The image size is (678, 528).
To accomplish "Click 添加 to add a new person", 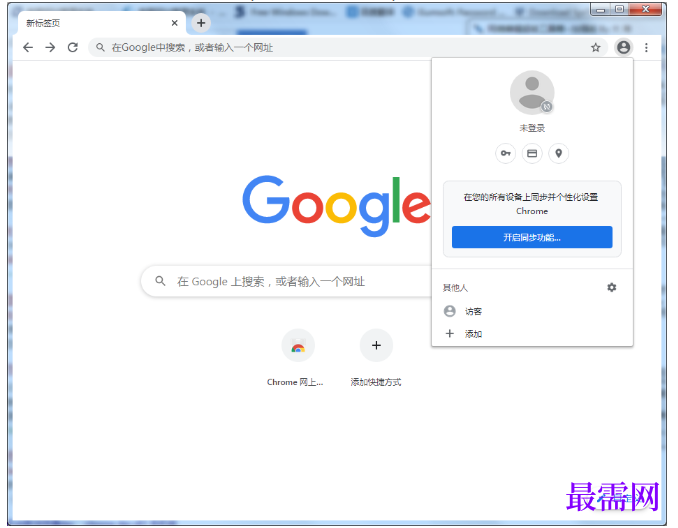I will 532,334.
